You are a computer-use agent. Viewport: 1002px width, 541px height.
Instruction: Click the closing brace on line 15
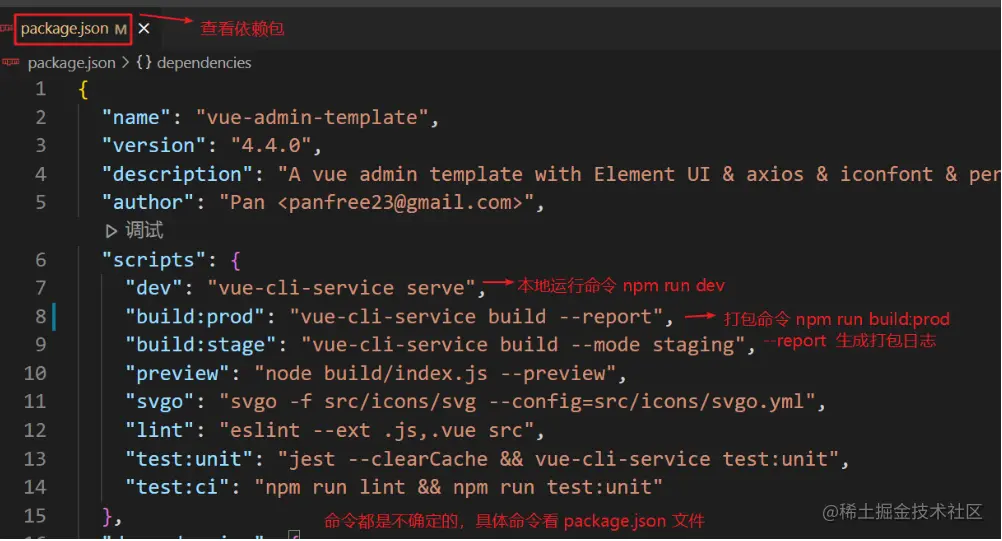click(107, 516)
